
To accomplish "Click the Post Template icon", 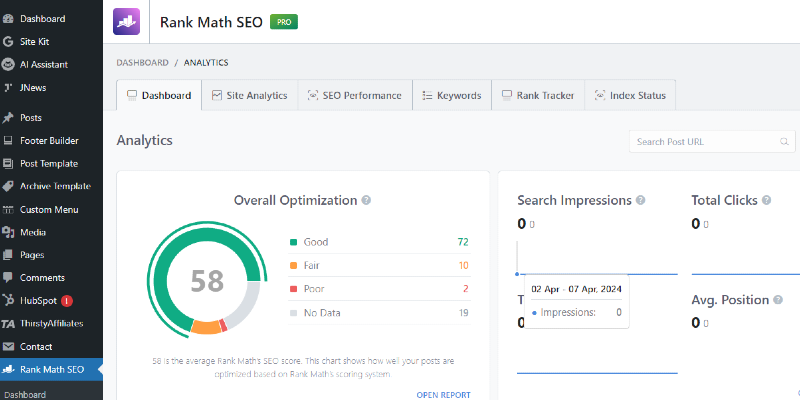I will pos(8,164).
